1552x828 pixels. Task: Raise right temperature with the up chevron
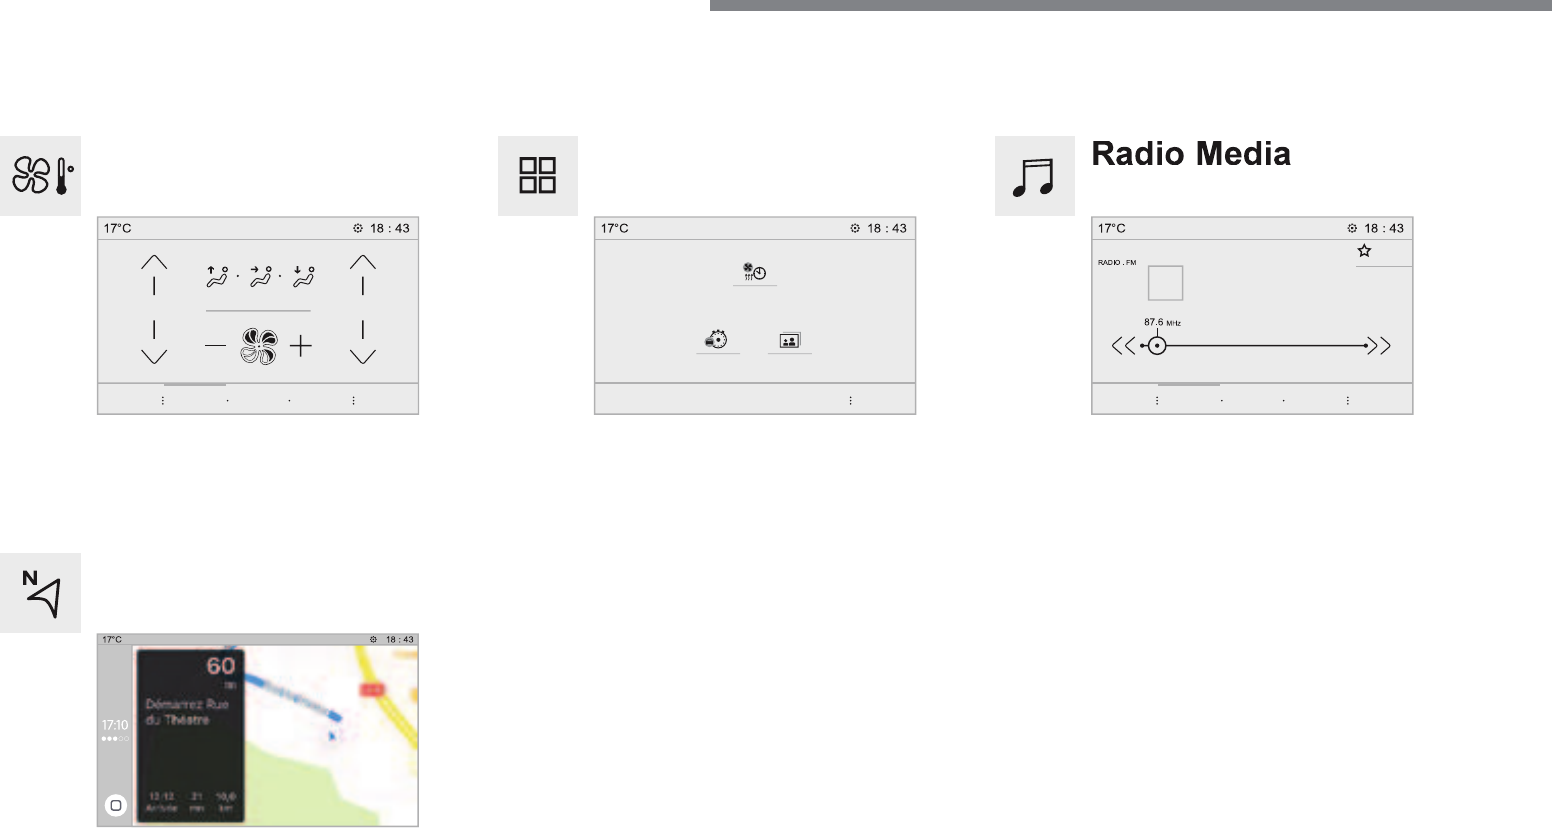(363, 274)
